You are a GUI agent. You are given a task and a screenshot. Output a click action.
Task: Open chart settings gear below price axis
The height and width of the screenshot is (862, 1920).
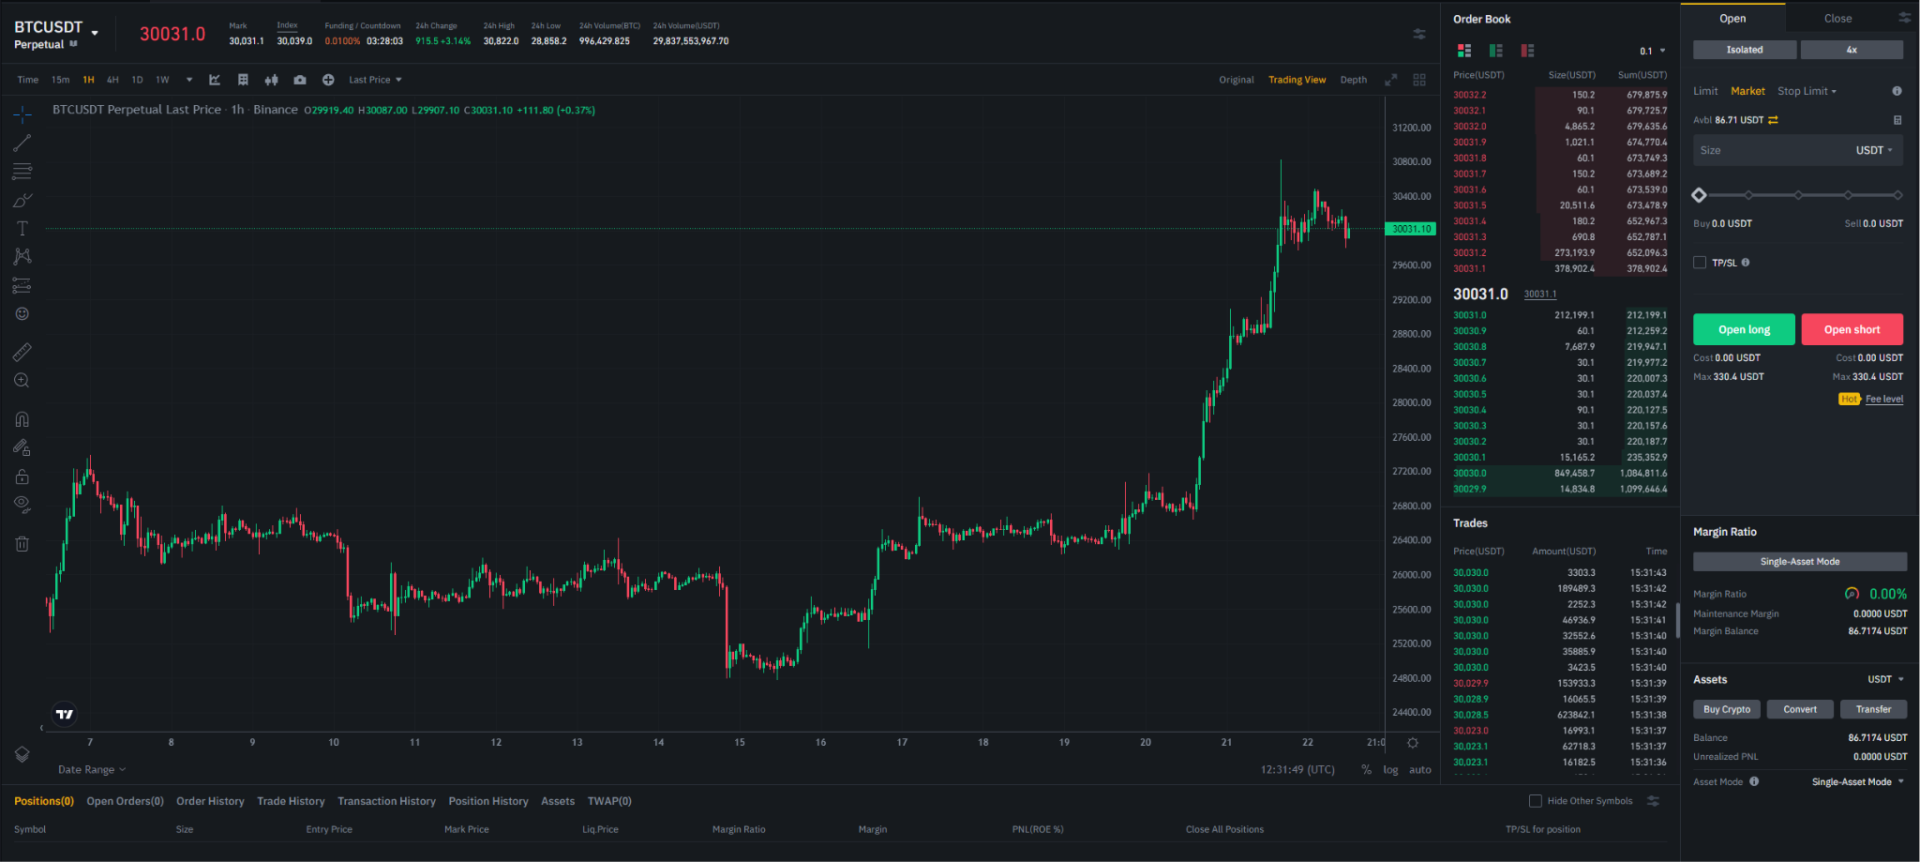pos(1412,743)
